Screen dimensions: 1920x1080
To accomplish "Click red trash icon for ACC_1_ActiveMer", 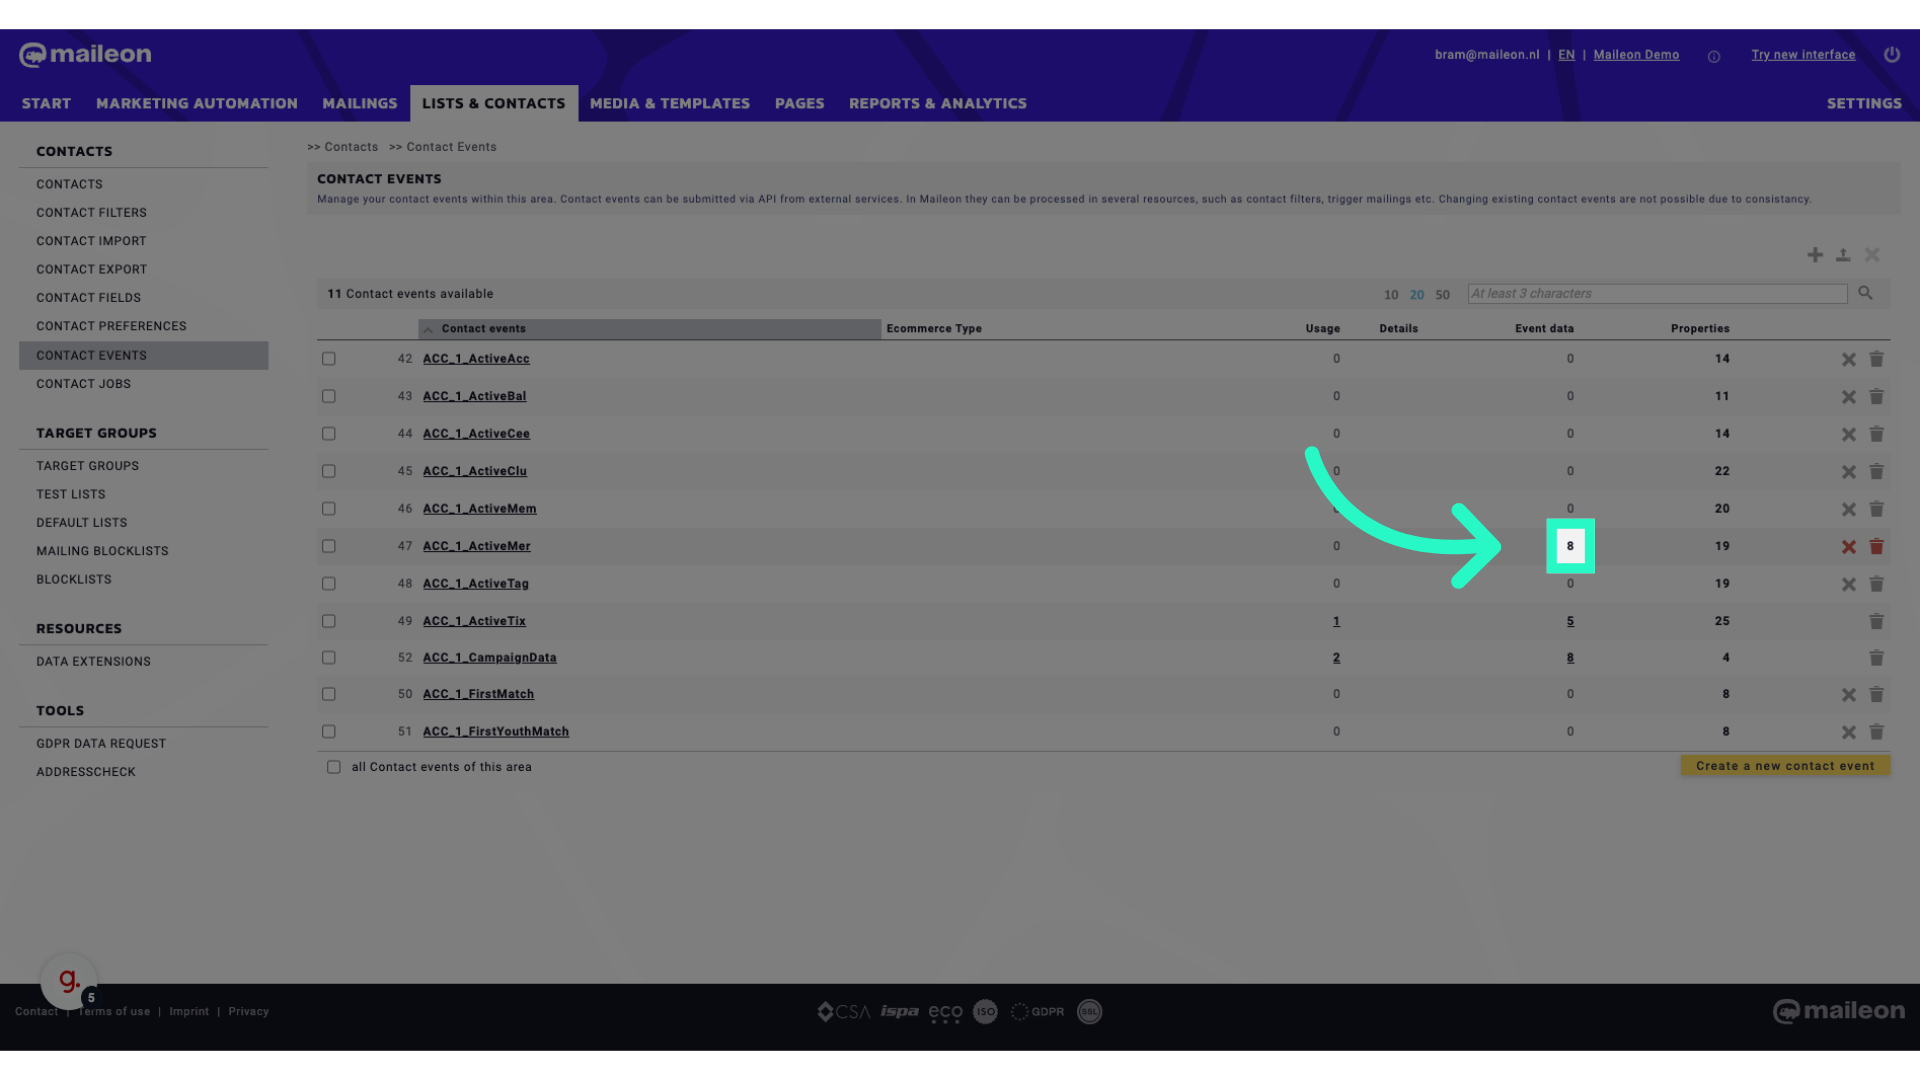I will click(1876, 547).
